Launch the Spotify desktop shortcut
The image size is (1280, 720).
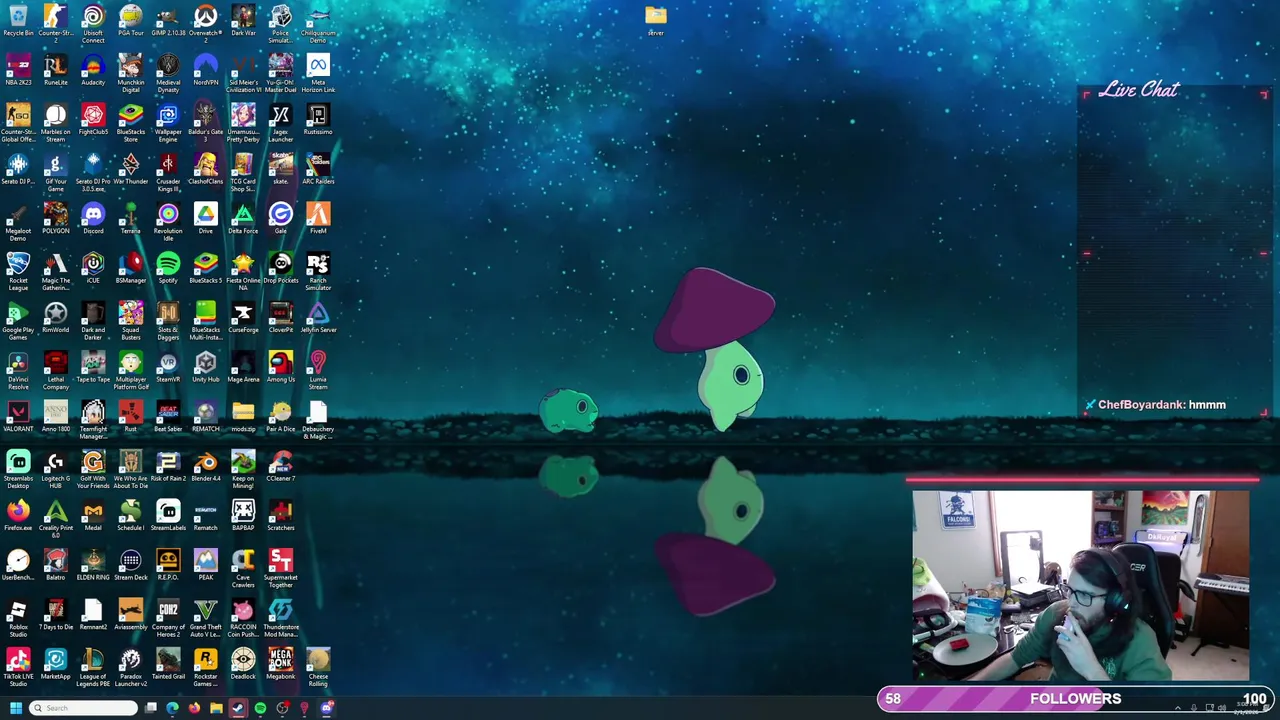tap(168, 268)
